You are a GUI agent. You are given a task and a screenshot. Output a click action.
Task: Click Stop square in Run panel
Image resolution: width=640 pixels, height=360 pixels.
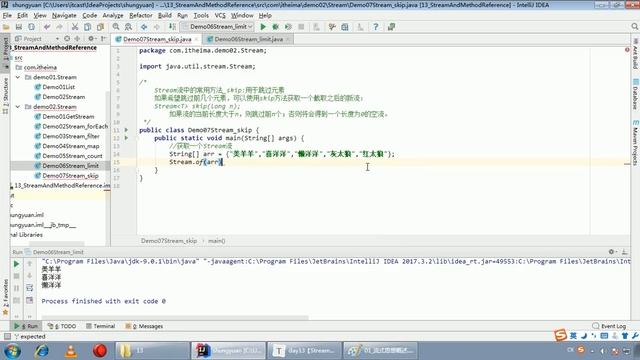[16, 276]
